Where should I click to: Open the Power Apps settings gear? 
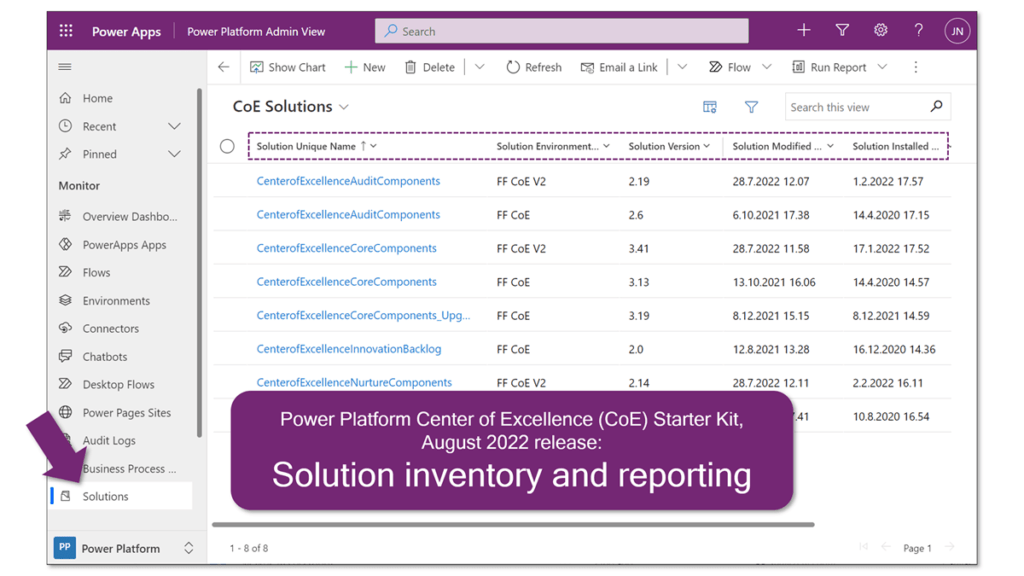coord(880,30)
